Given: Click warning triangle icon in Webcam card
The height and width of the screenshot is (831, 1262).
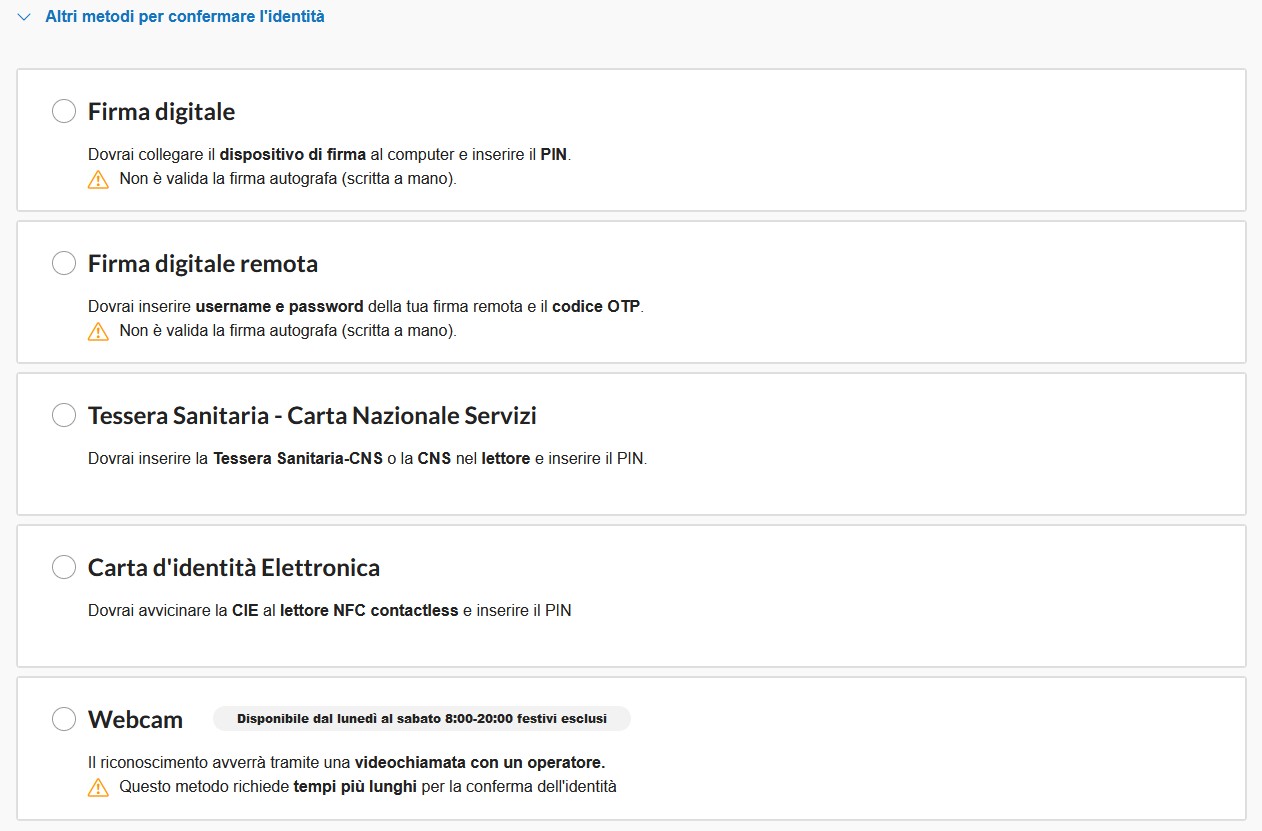Looking at the screenshot, I should pyautogui.click(x=98, y=787).
